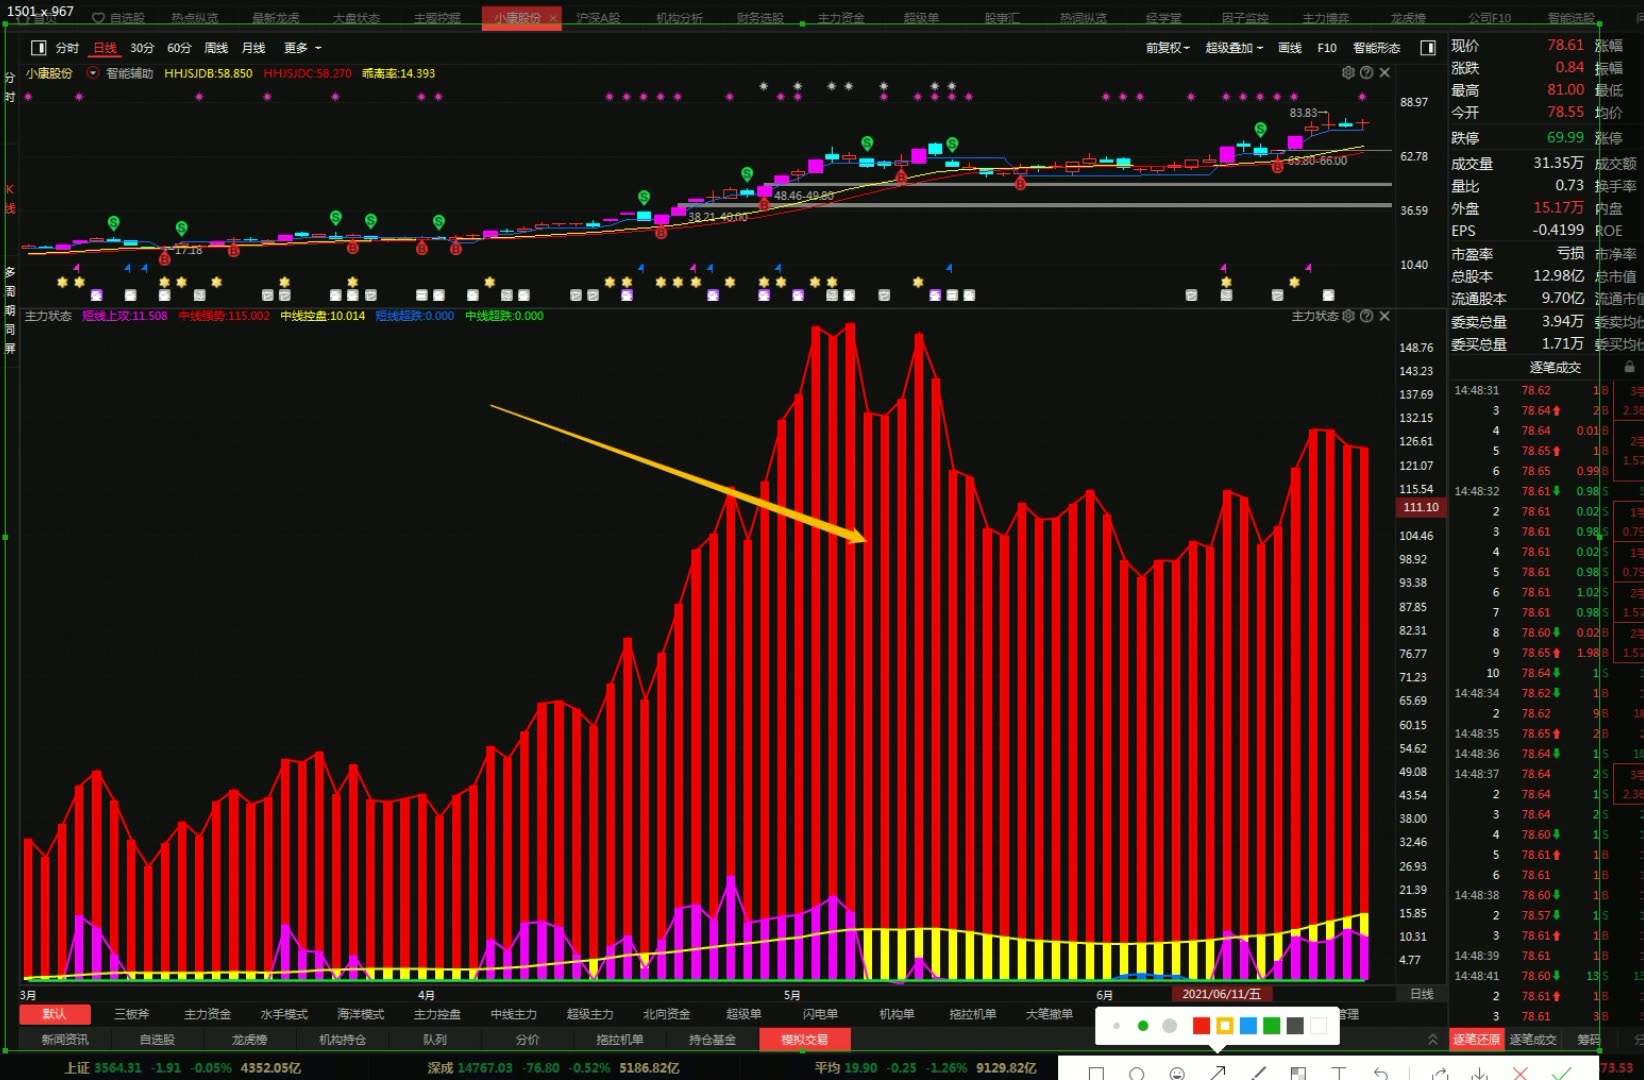Open the emoji sticker tool
Viewport: 1644px width, 1080px height.
pyautogui.click(x=1177, y=1074)
